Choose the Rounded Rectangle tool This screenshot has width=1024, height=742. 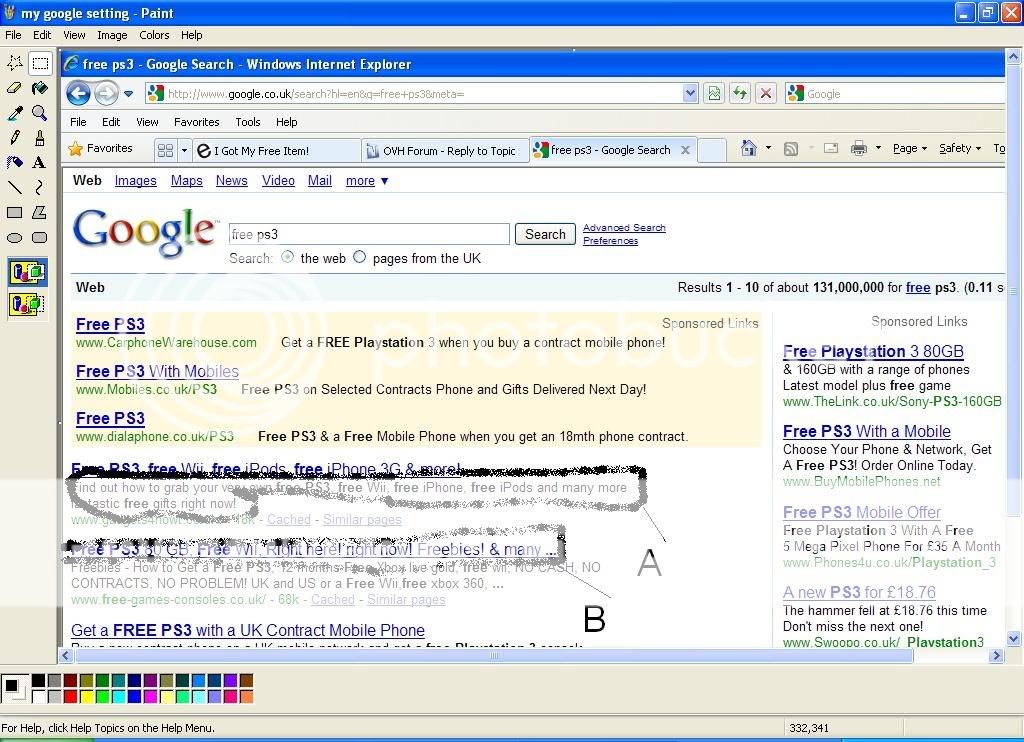click(40, 238)
